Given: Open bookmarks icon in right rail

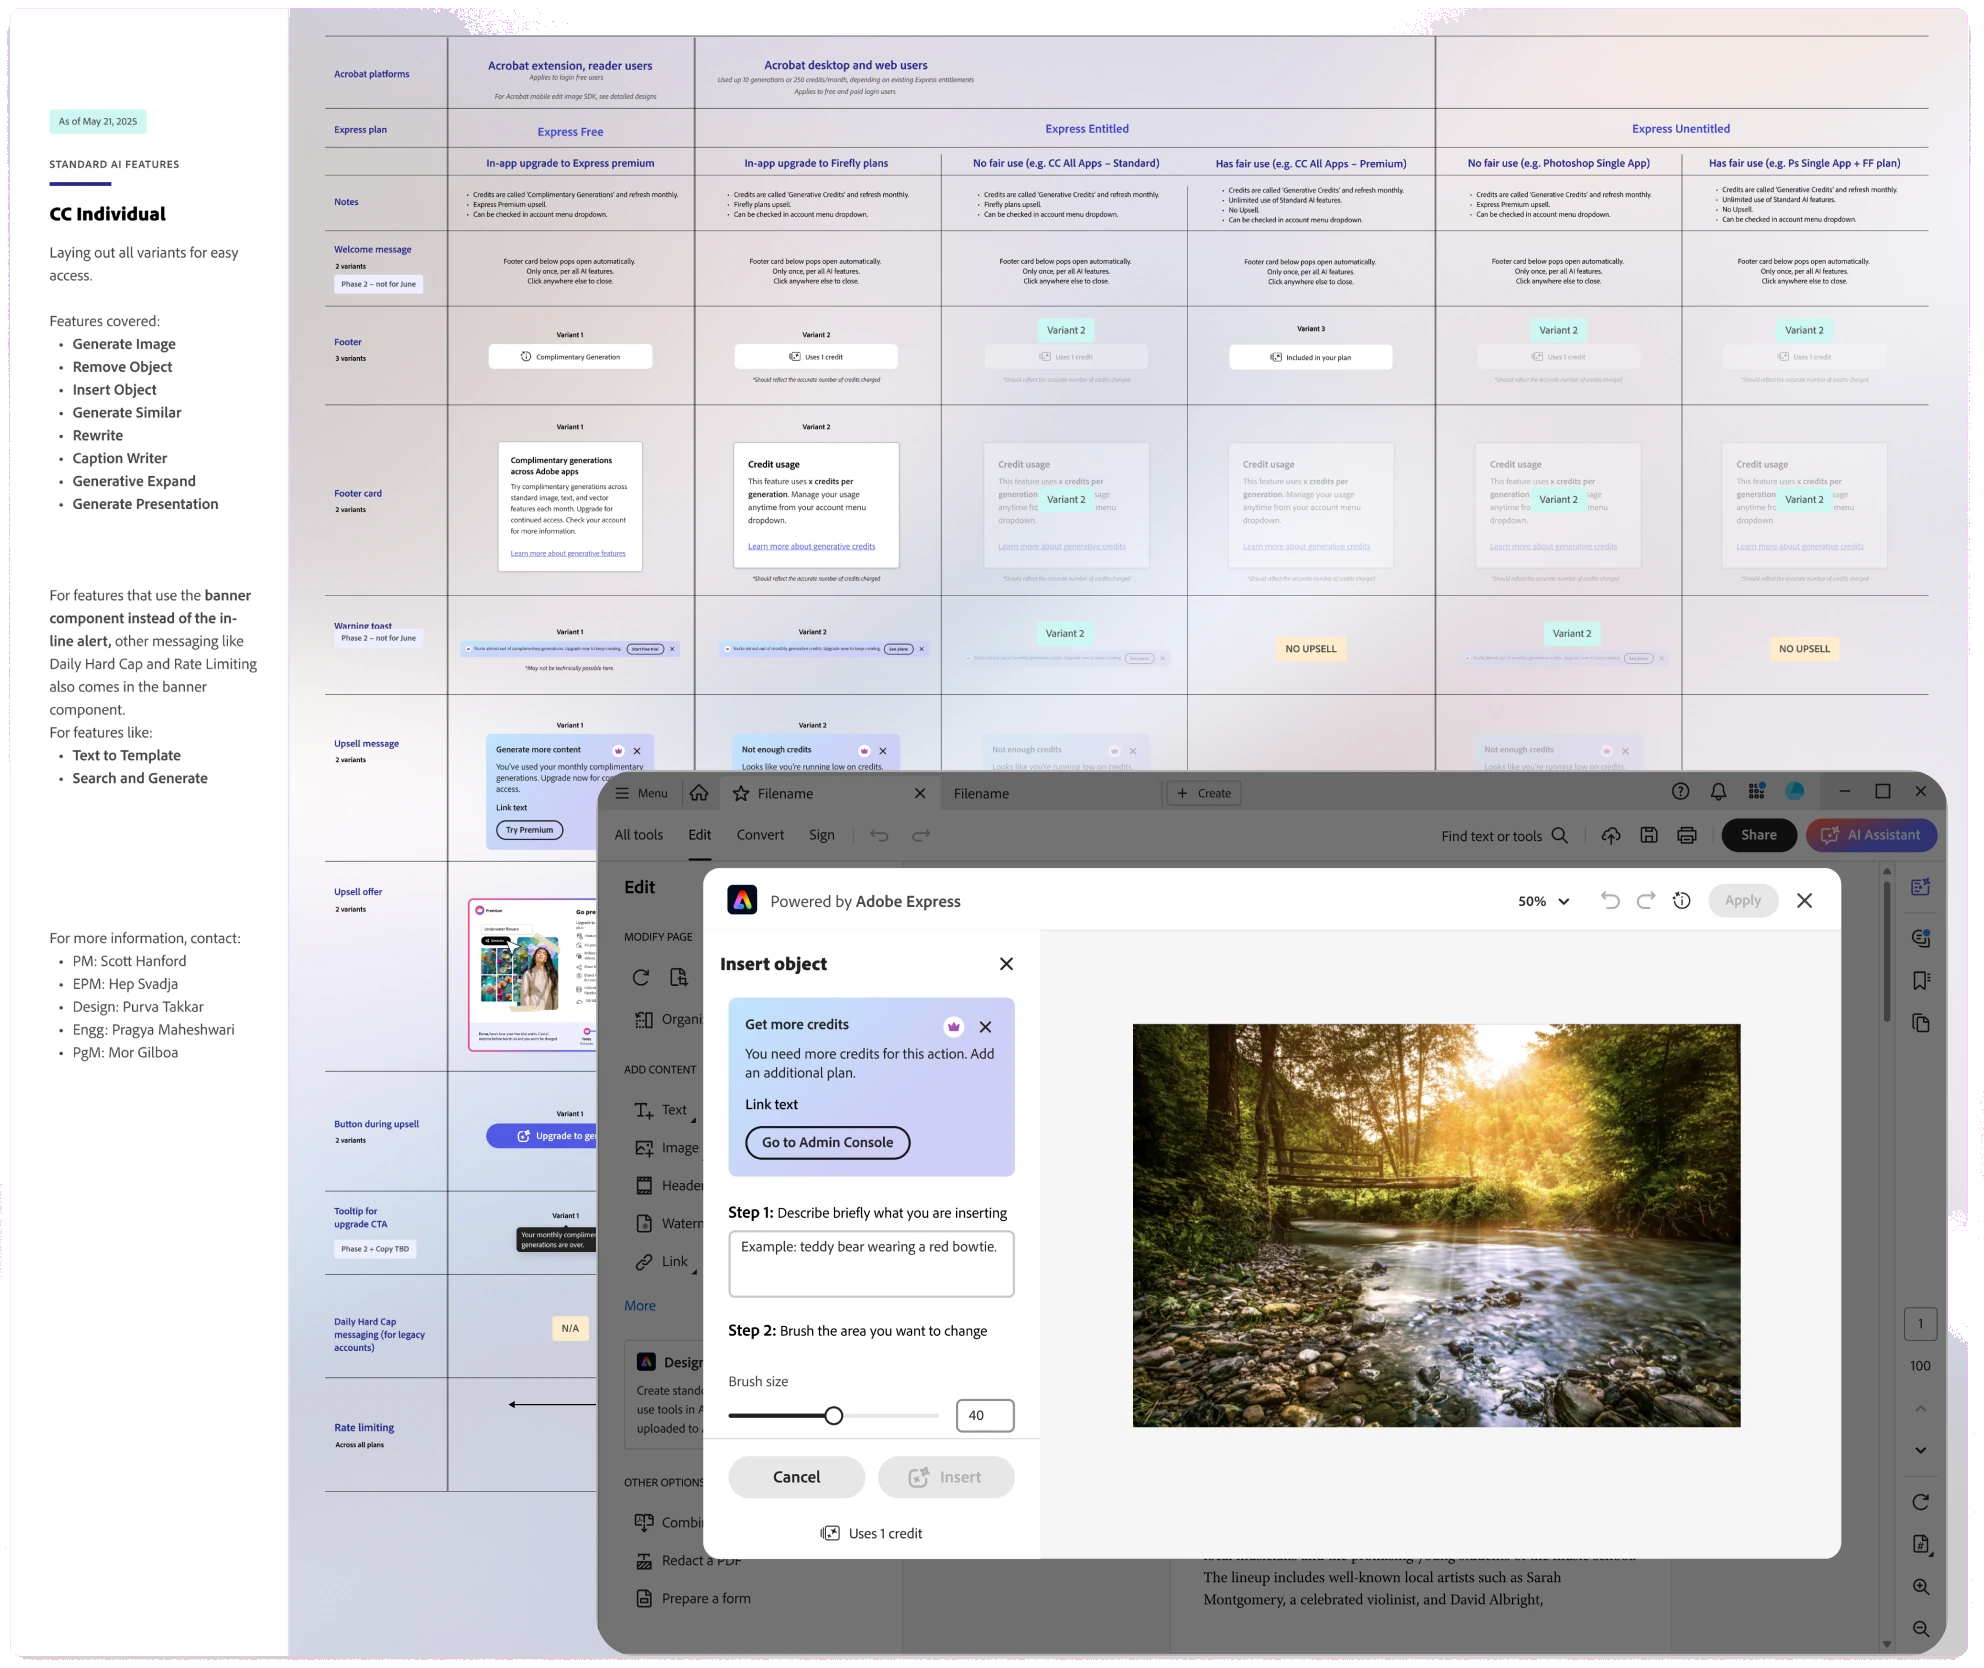Looking at the screenshot, I should point(1921,981).
